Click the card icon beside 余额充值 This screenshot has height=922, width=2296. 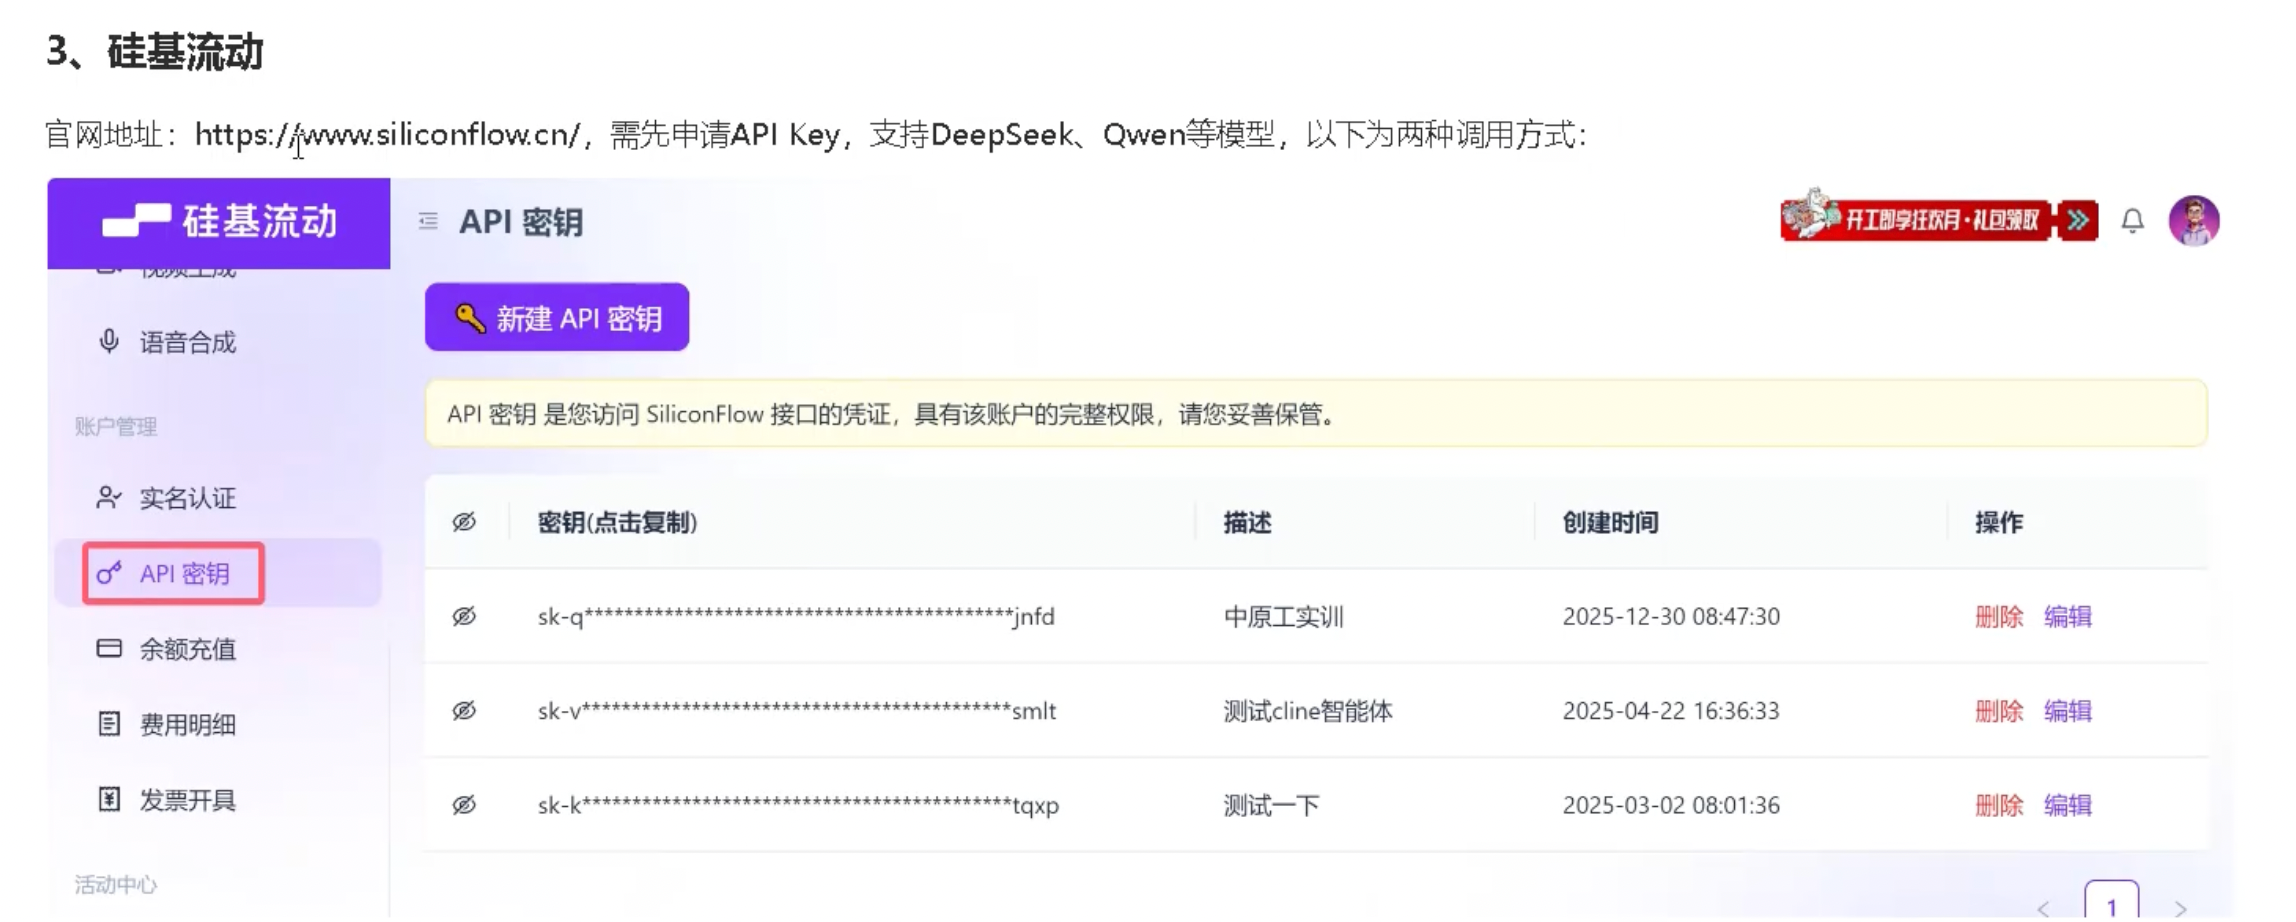pos(109,649)
